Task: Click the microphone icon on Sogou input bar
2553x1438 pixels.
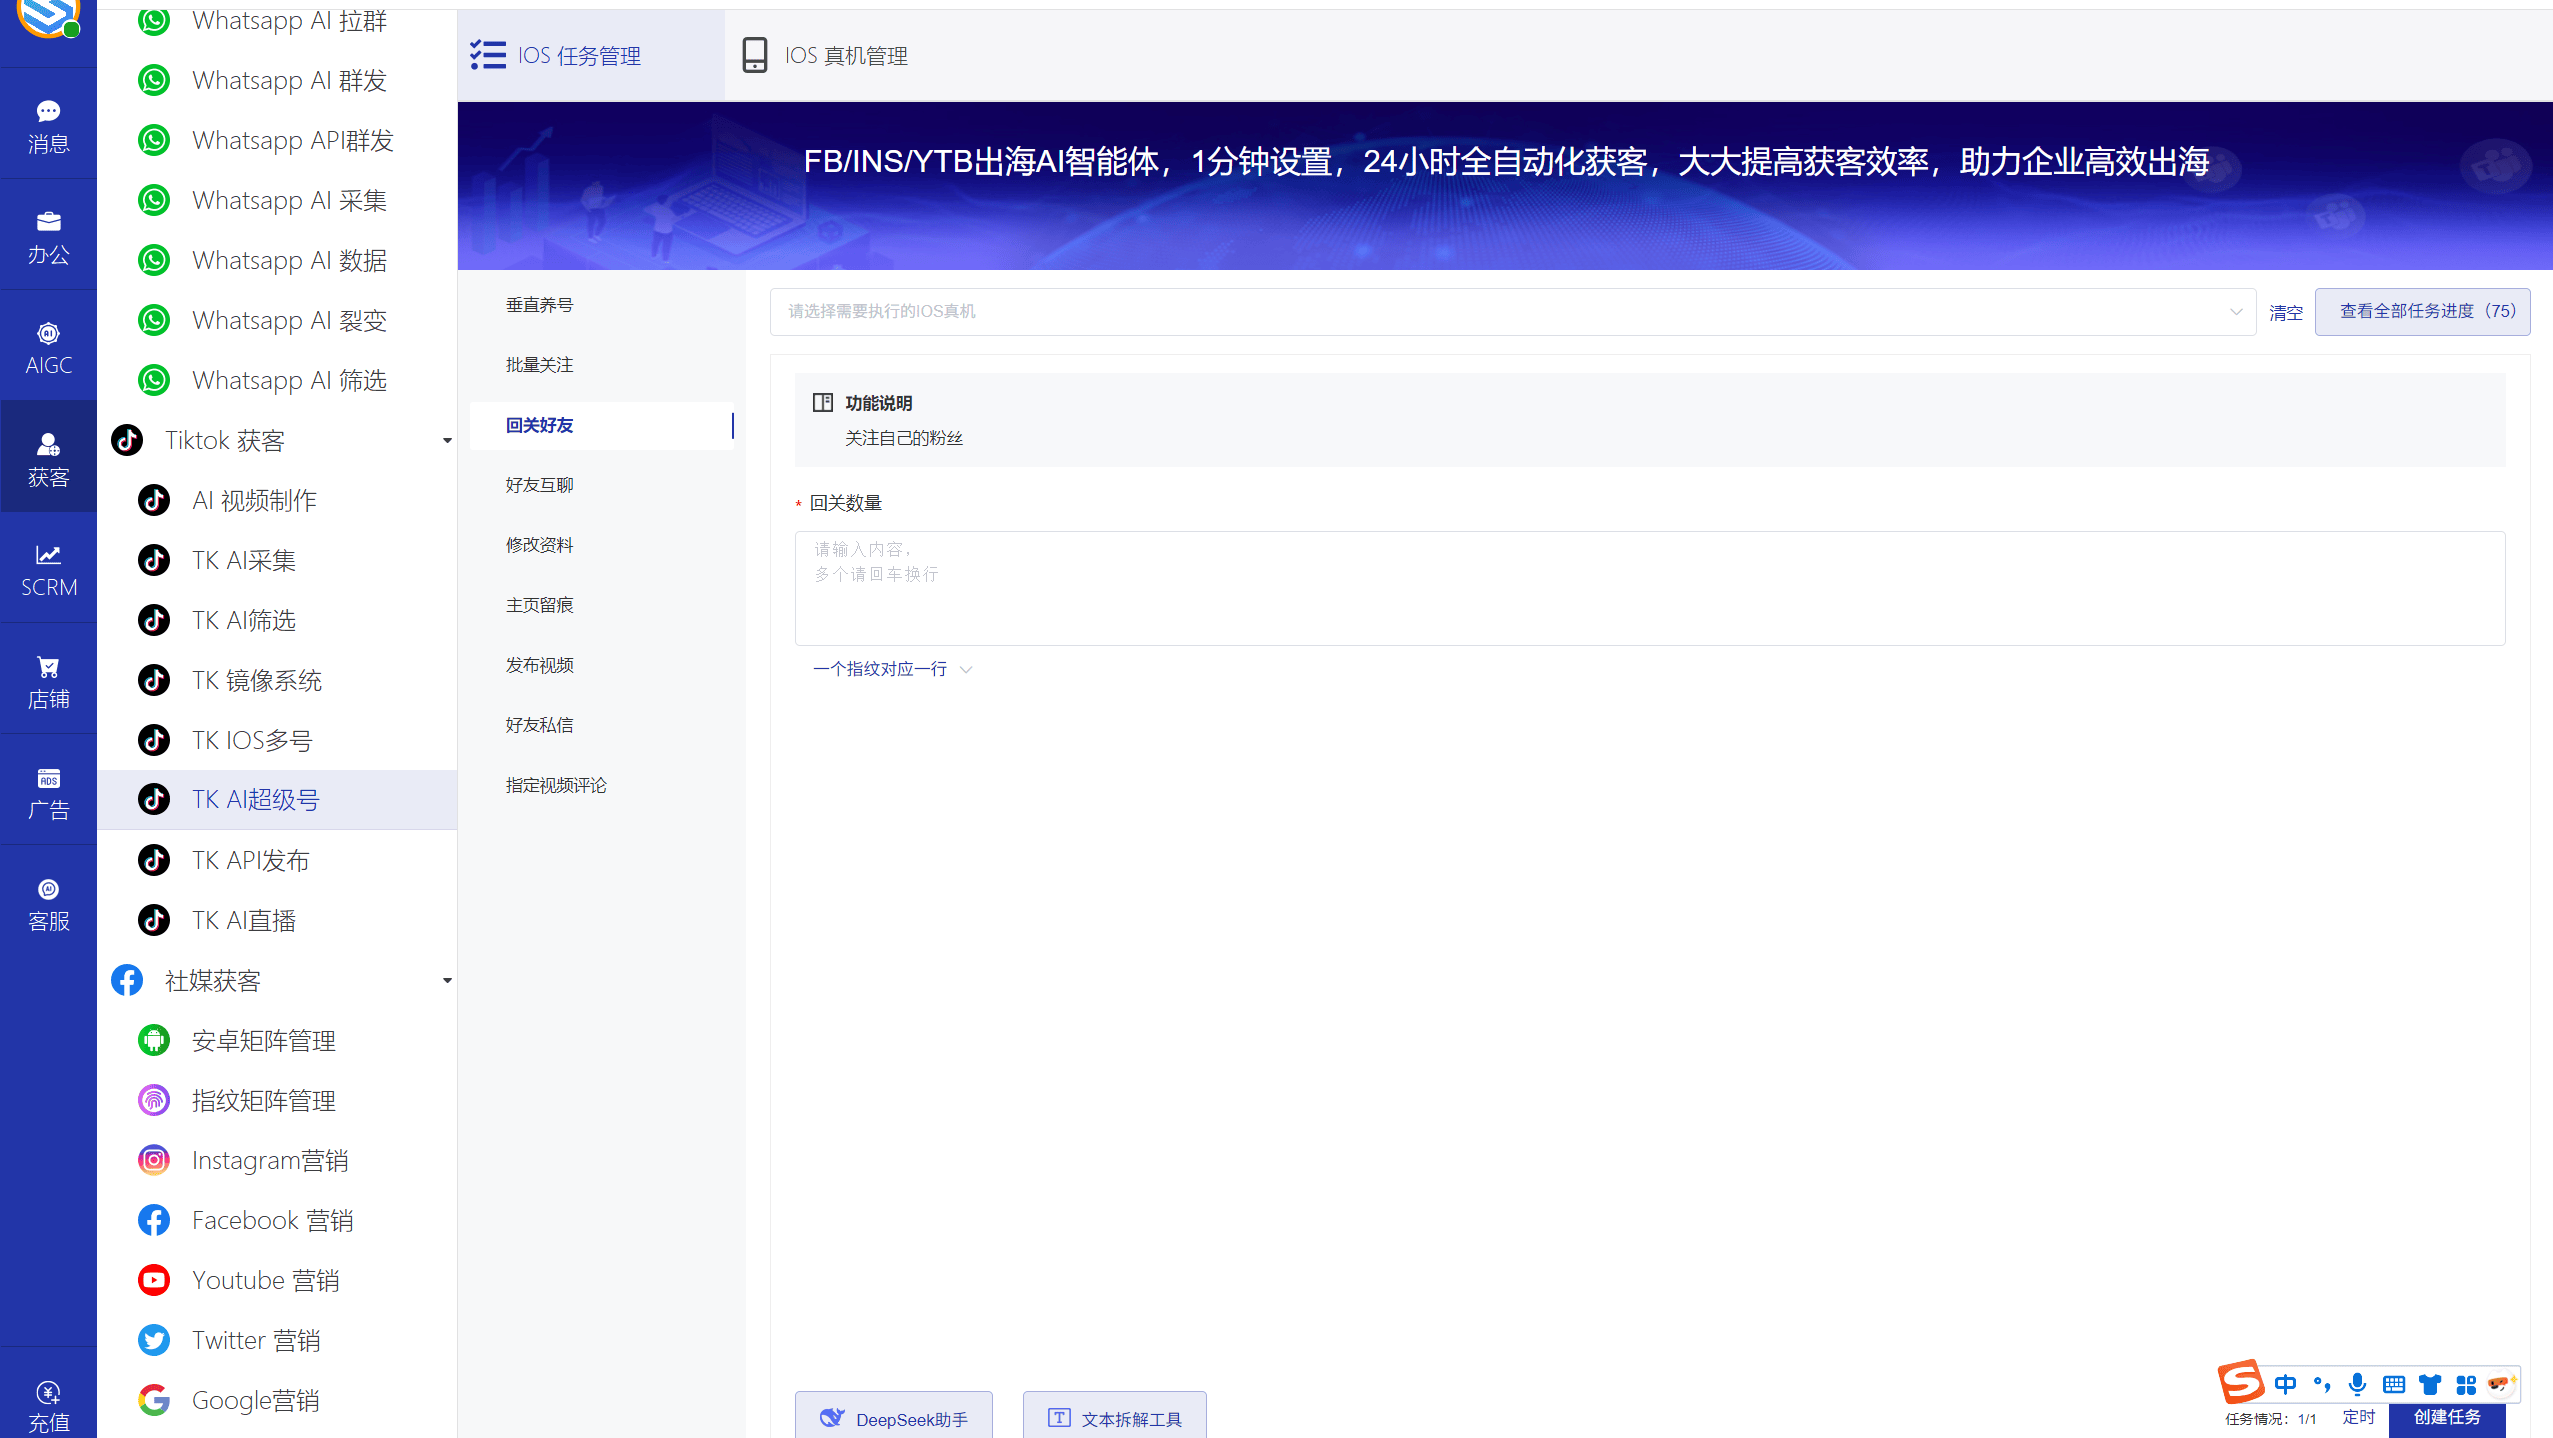Action: (x=2357, y=1384)
